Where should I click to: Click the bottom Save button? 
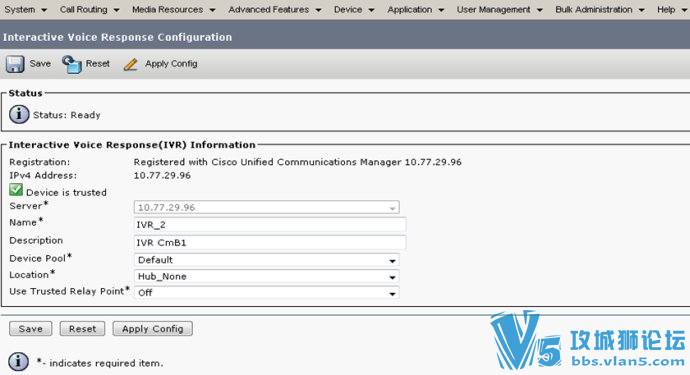(30, 328)
